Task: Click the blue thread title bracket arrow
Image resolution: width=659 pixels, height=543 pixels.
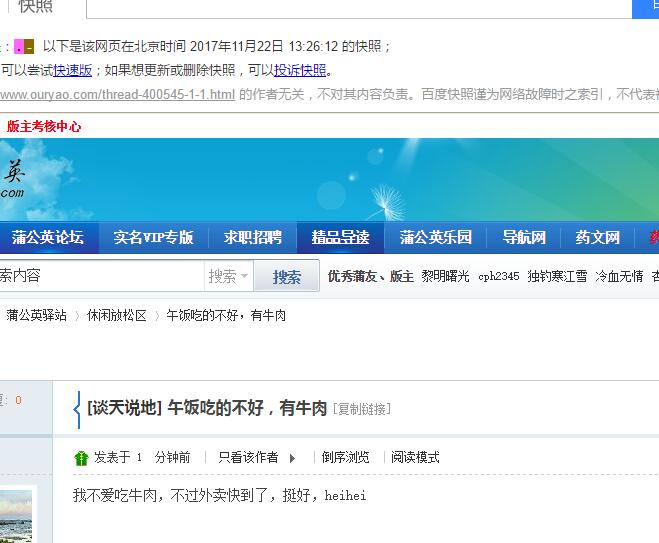Action: [76, 409]
